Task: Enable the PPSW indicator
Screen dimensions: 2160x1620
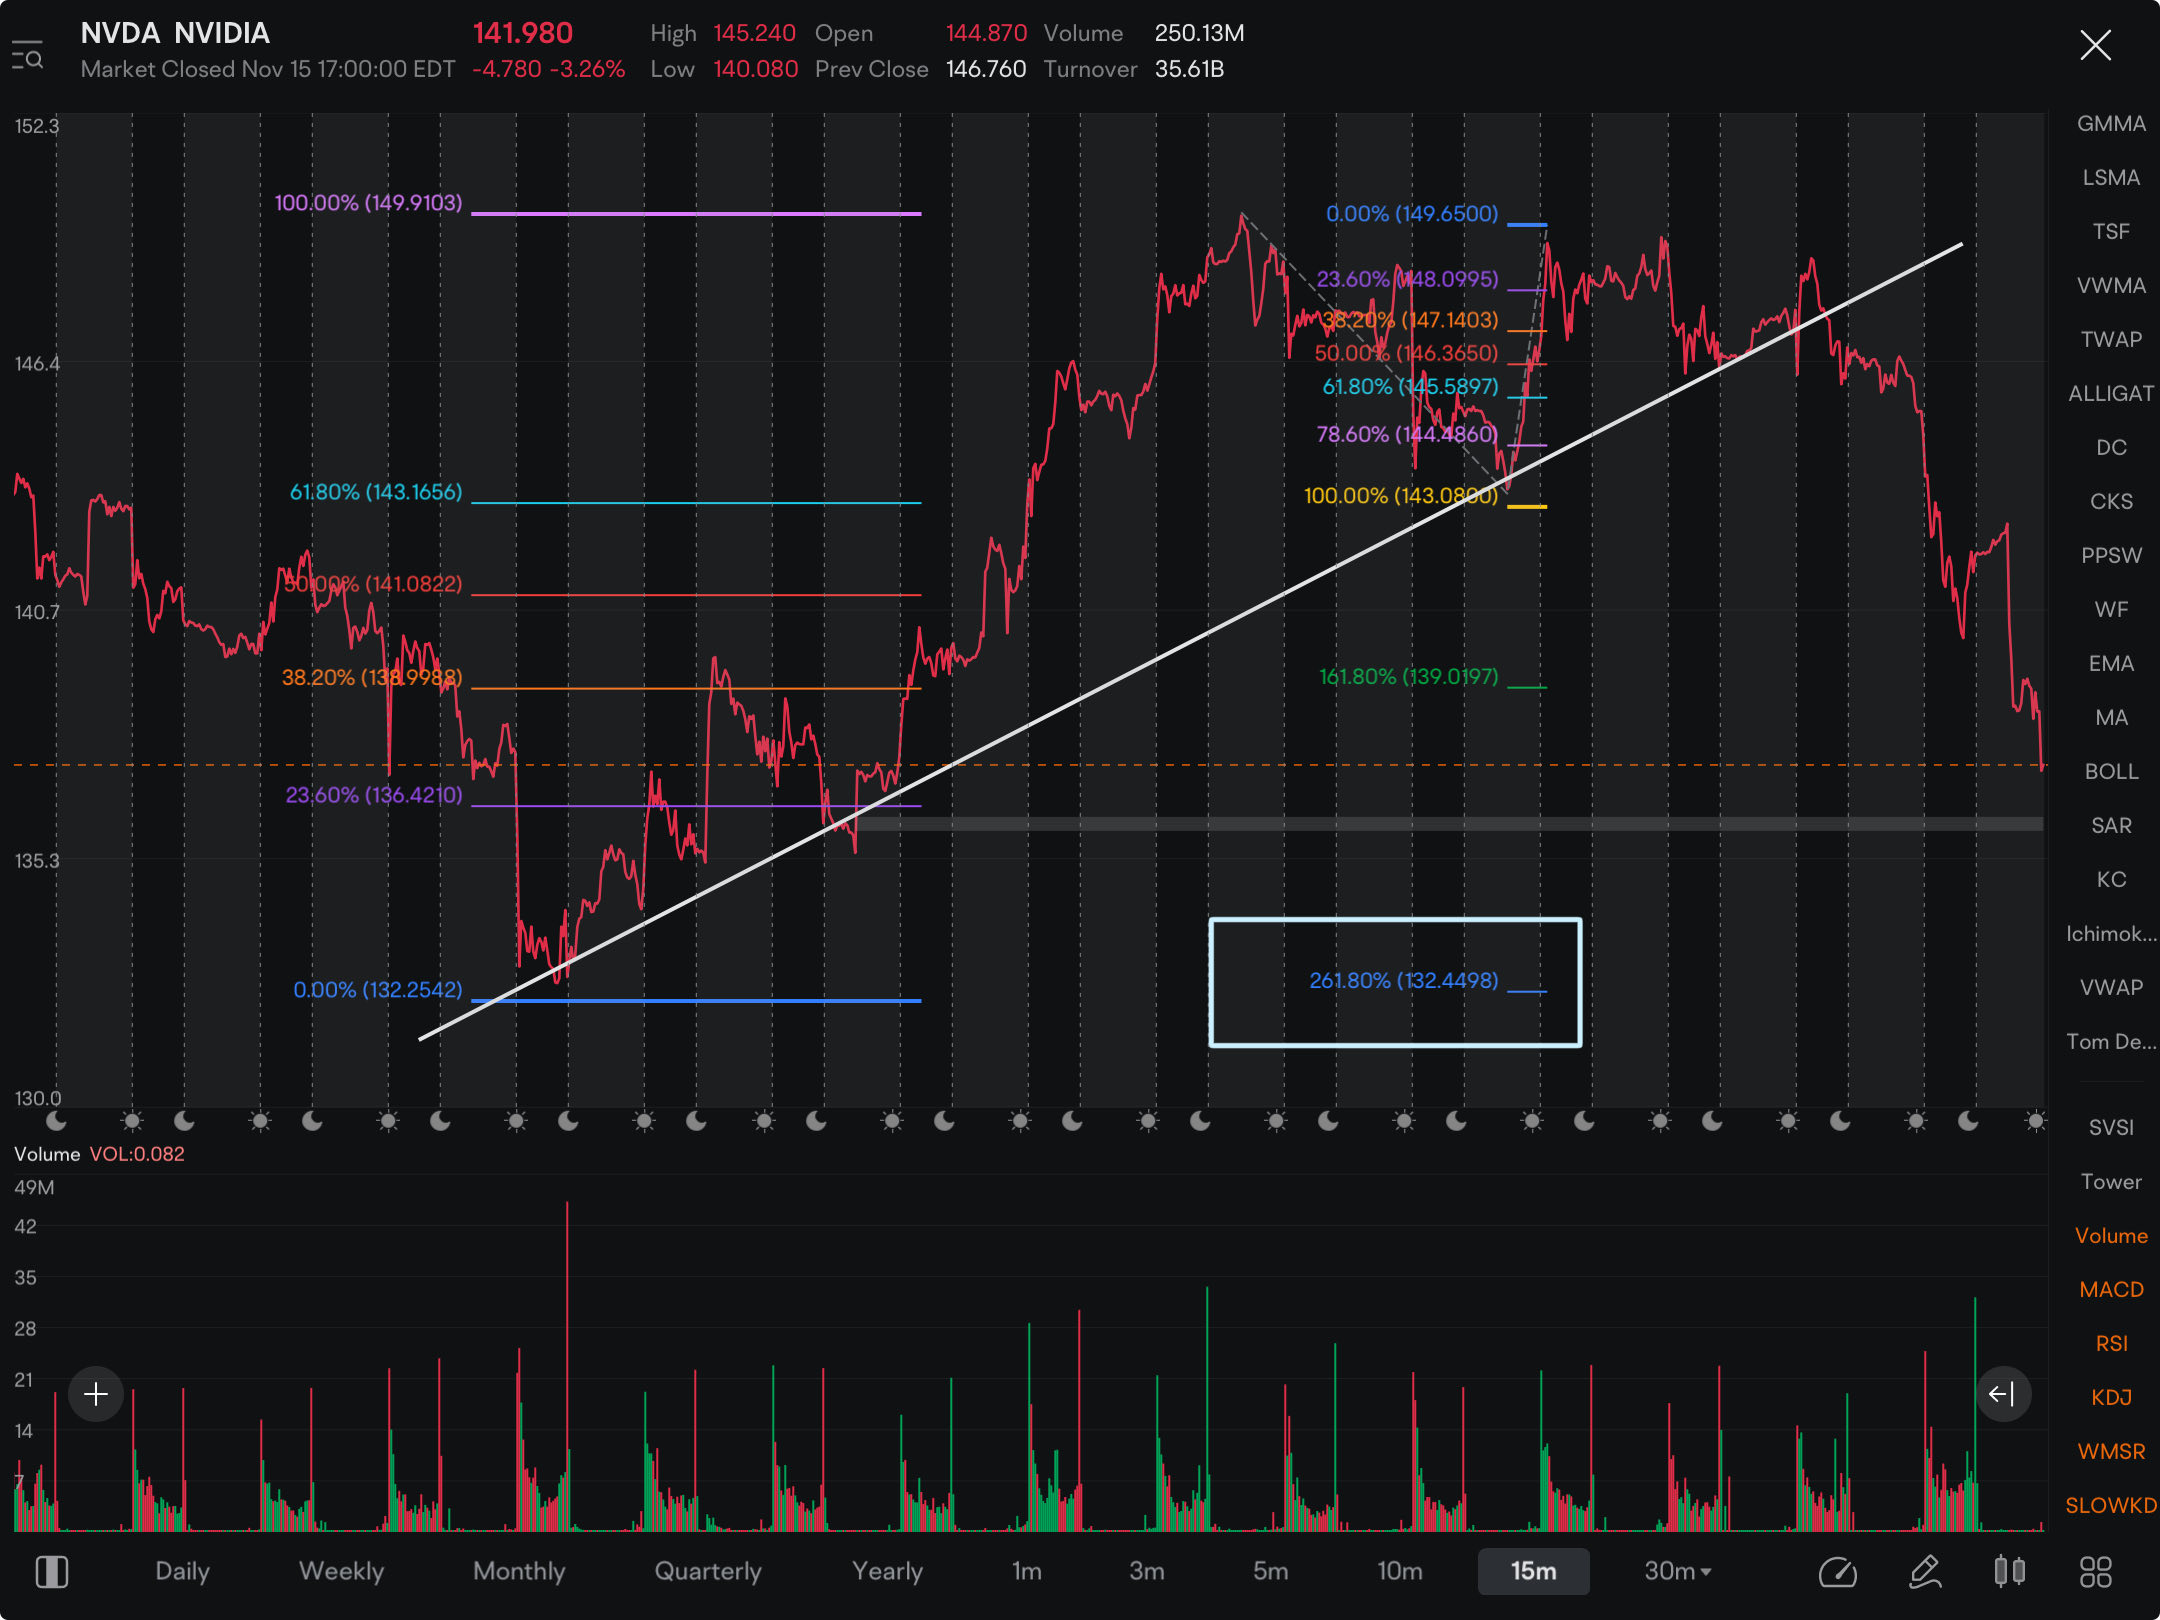Action: pos(2111,556)
